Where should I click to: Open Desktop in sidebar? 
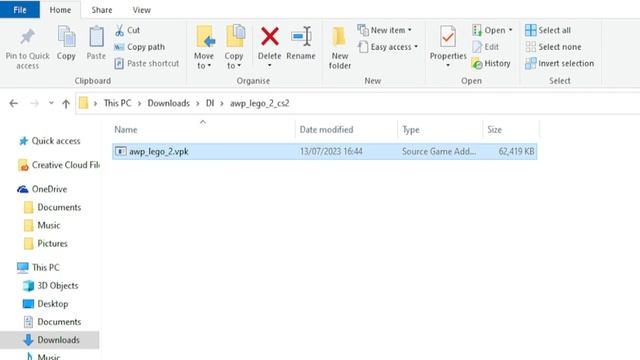click(x=45, y=304)
